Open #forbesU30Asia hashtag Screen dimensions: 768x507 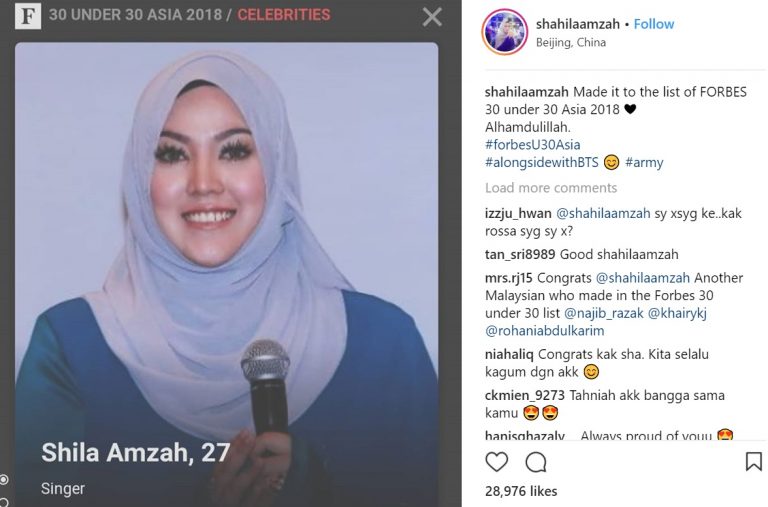click(x=532, y=145)
